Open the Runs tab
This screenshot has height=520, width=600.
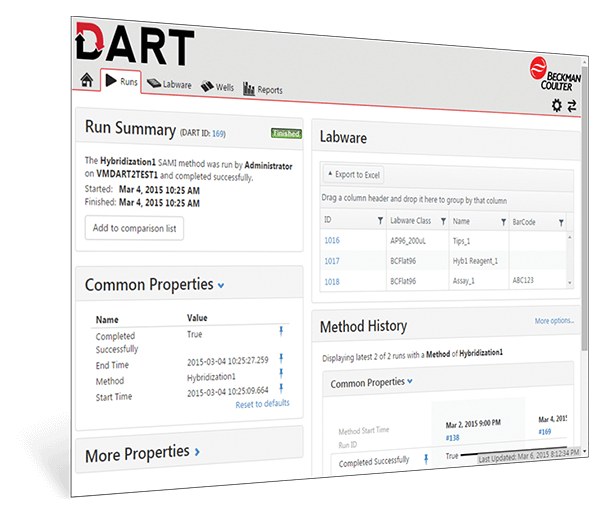(x=121, y=81)
